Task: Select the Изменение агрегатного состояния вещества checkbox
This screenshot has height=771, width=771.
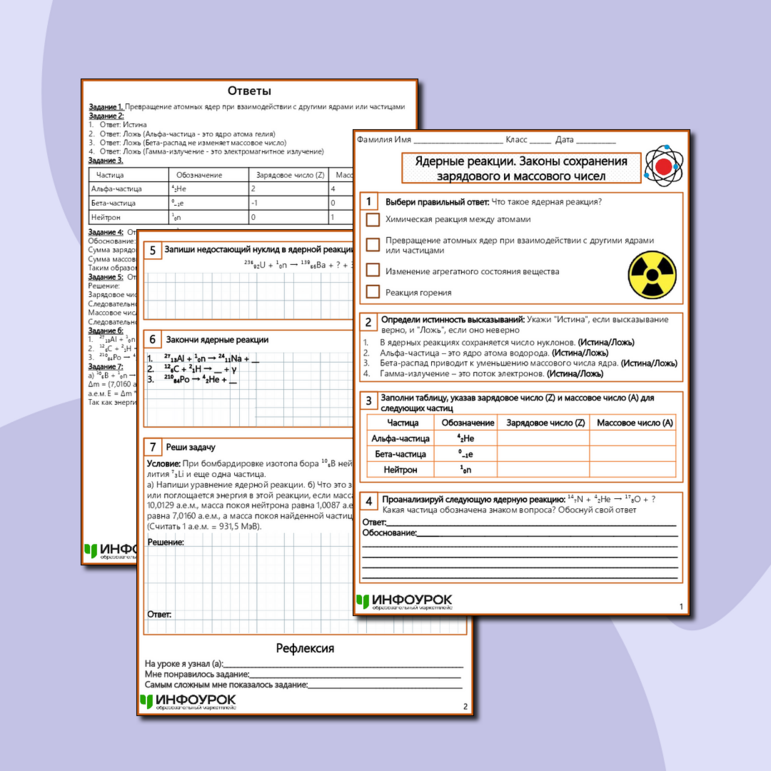Action: point(372,270)
